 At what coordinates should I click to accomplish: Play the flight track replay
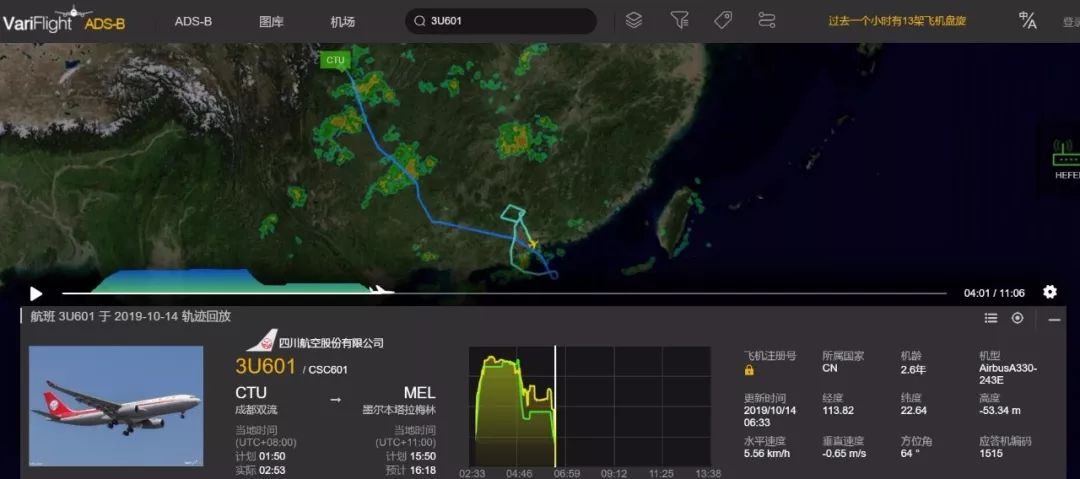click(36, 293)
